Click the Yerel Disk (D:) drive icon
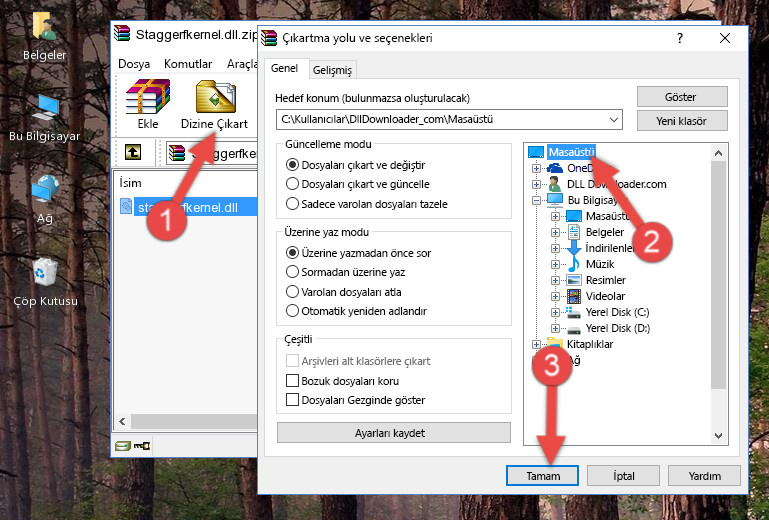This screenshot has width=769, height=520. (x=574, y=329)
